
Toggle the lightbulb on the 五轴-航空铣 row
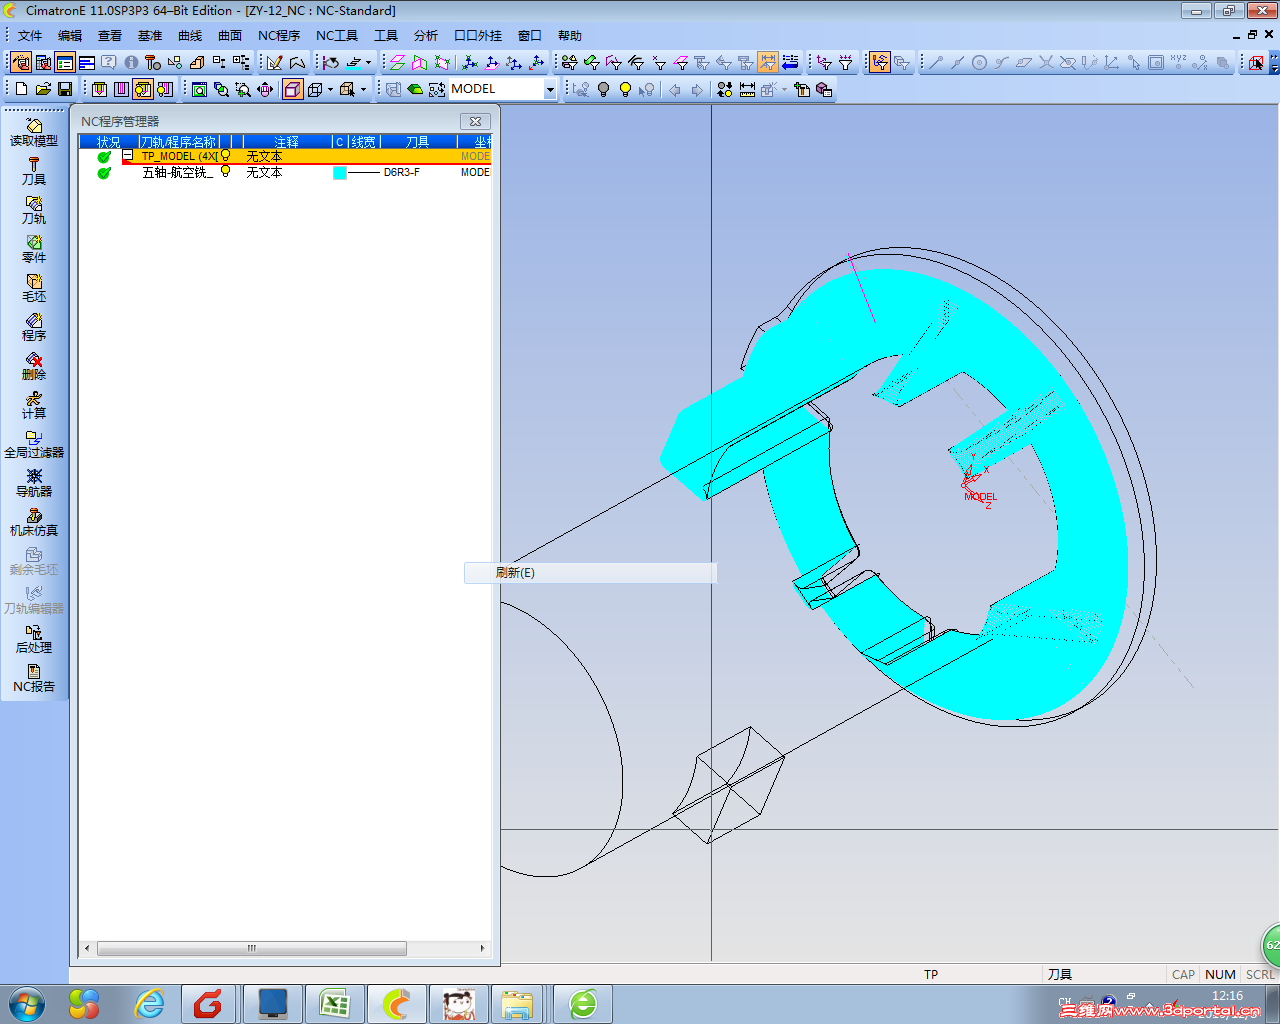226,172
